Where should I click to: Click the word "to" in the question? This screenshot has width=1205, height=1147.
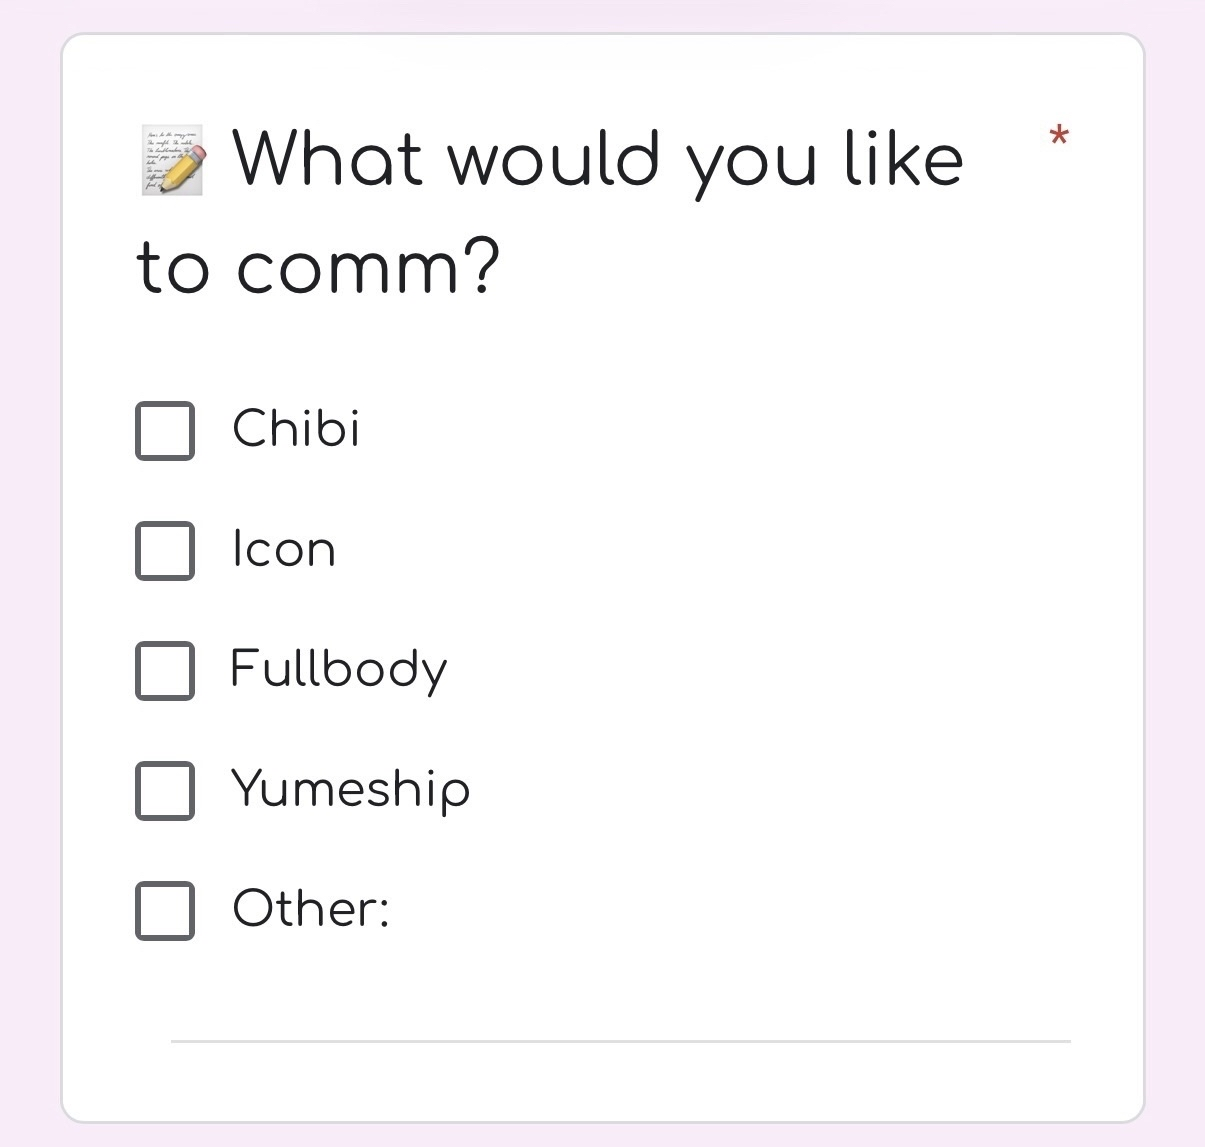pyautogui.click(x=172, y=268)
